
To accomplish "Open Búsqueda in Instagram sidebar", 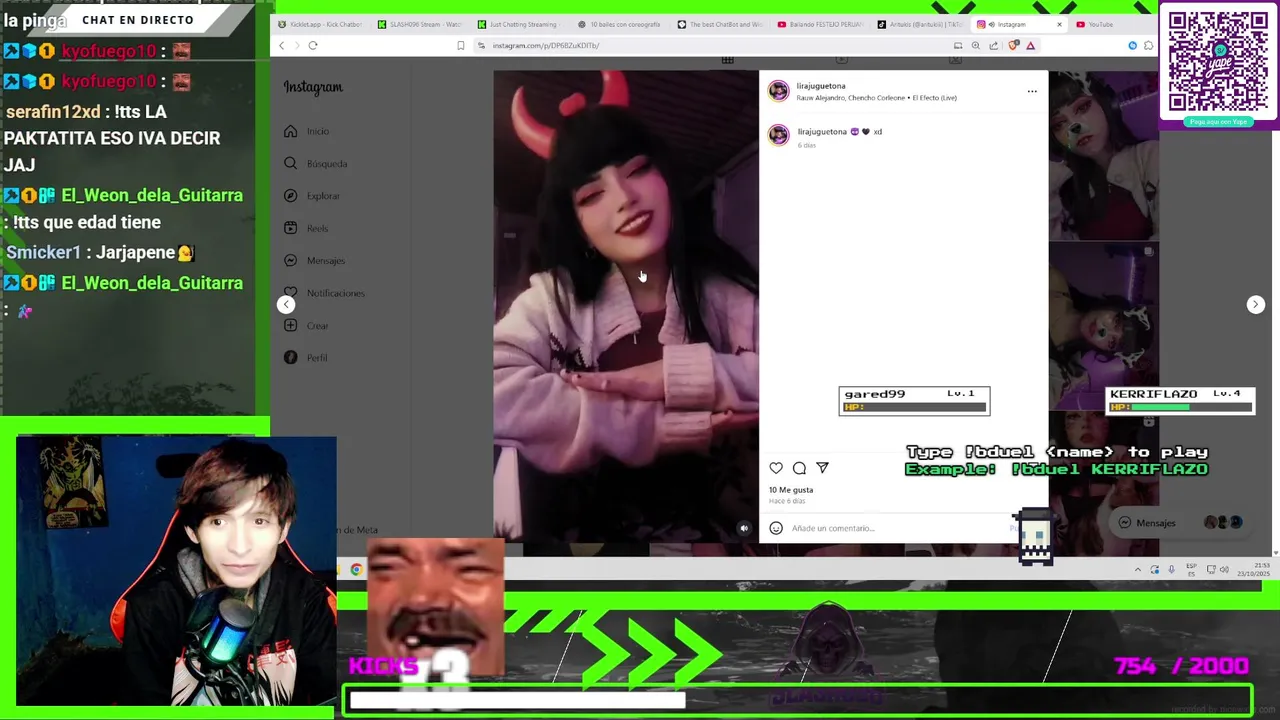I will (x=316, y=164).
